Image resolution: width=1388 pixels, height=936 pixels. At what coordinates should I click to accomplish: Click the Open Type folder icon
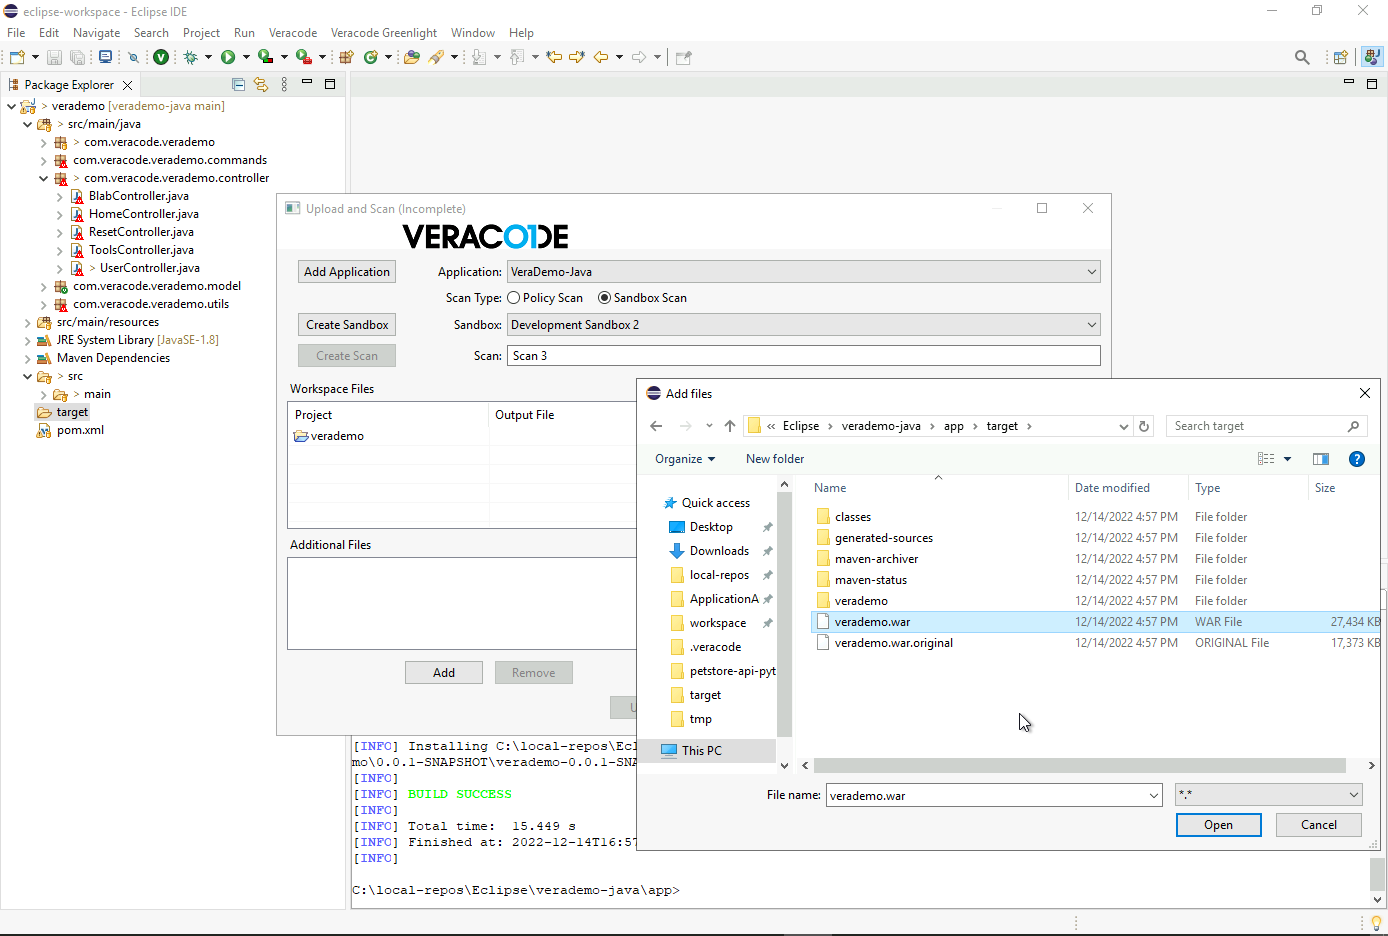[x=412, y=58]
